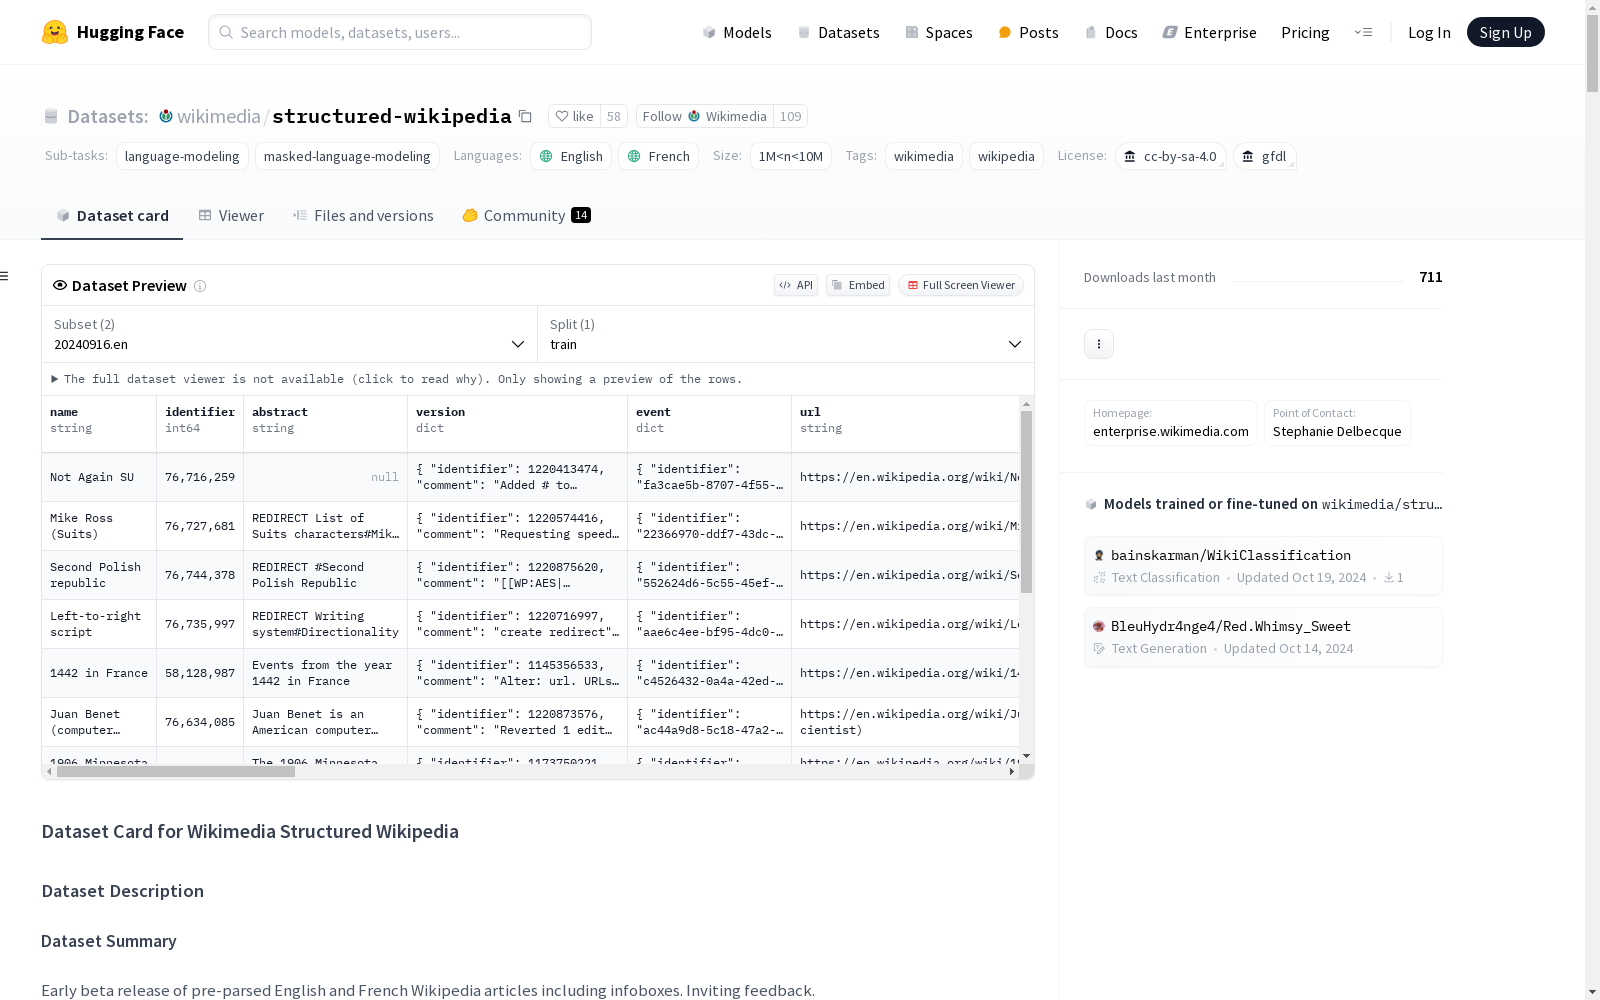Screen dimensions: 1600x1000
Task: Click the Wikimedia followers count 109
Action: pyautogui.click(x=791, y=116)
